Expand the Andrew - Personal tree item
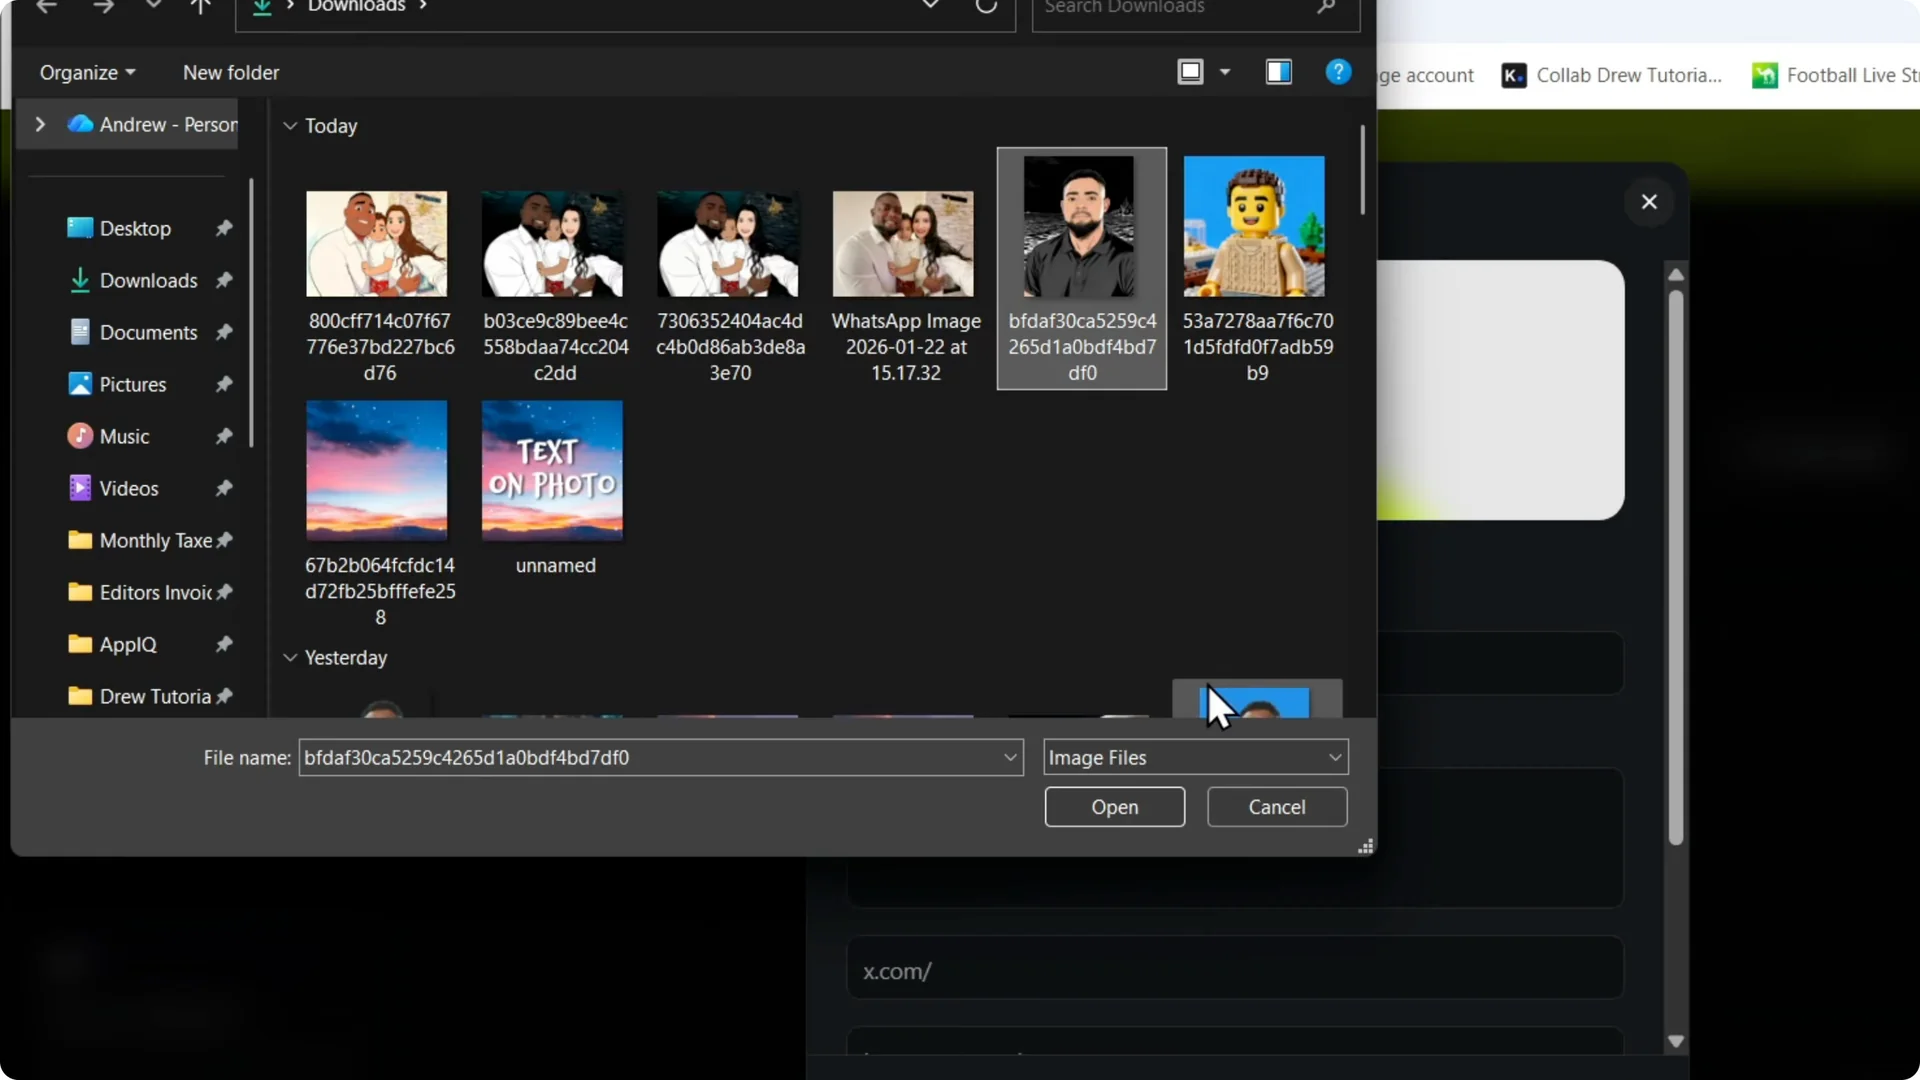Image resolution: width=1920 pixels, height=1080 pixels. (x=39, y=124)
